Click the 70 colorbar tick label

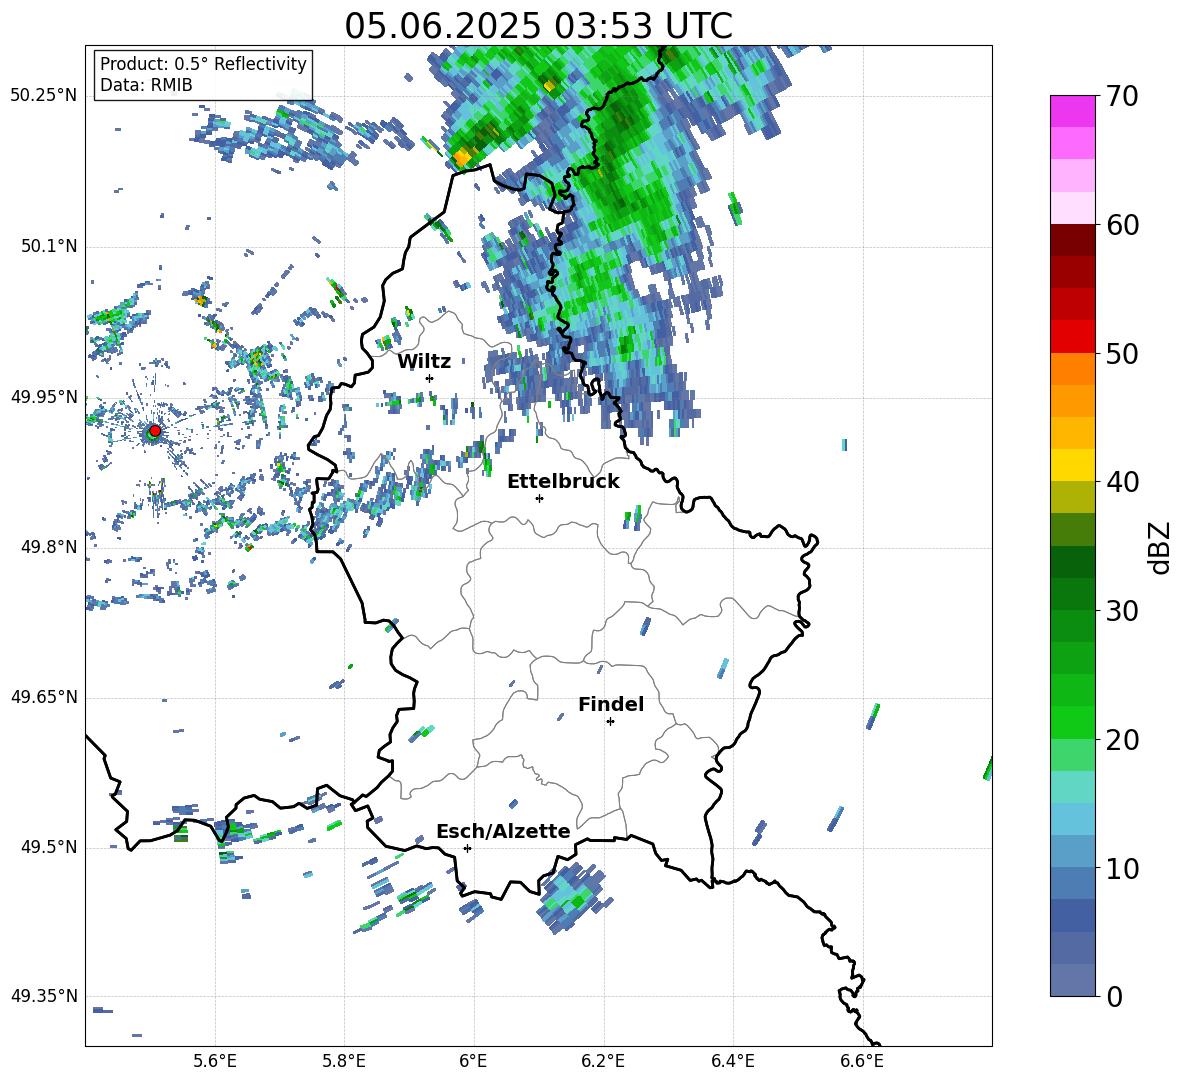1122,97
